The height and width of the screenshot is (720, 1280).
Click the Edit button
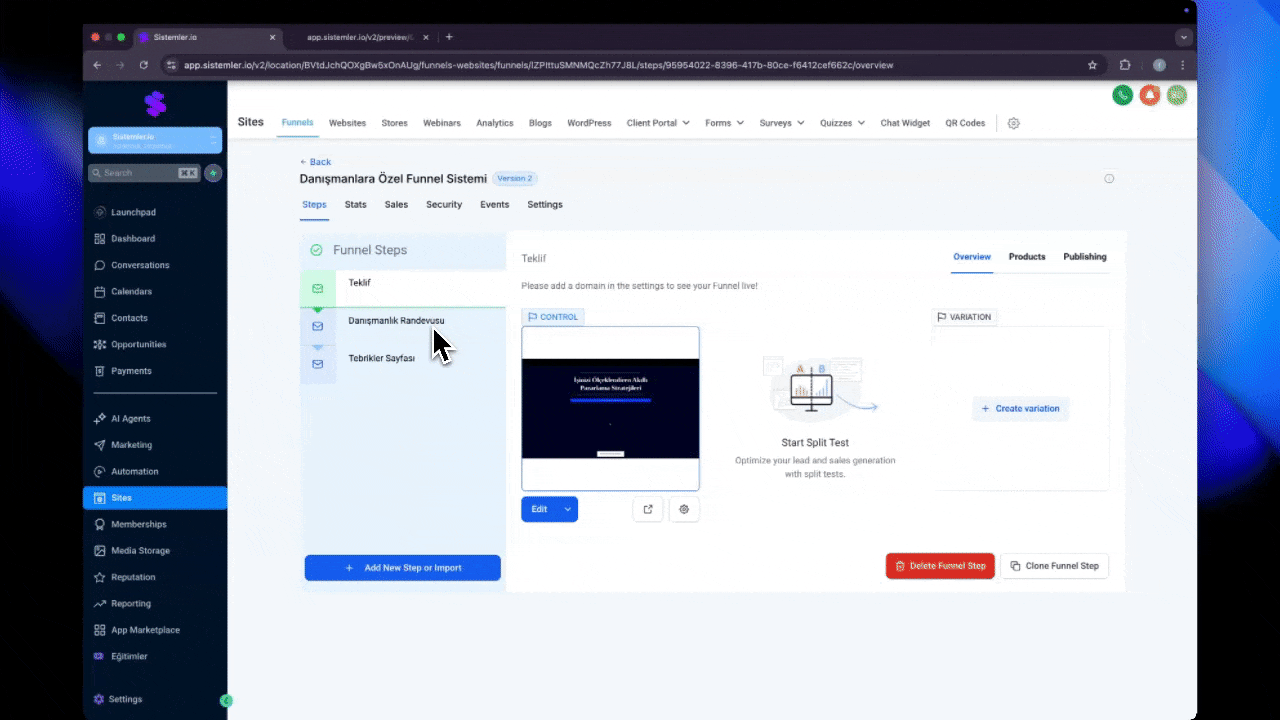[x=539, y=509]
